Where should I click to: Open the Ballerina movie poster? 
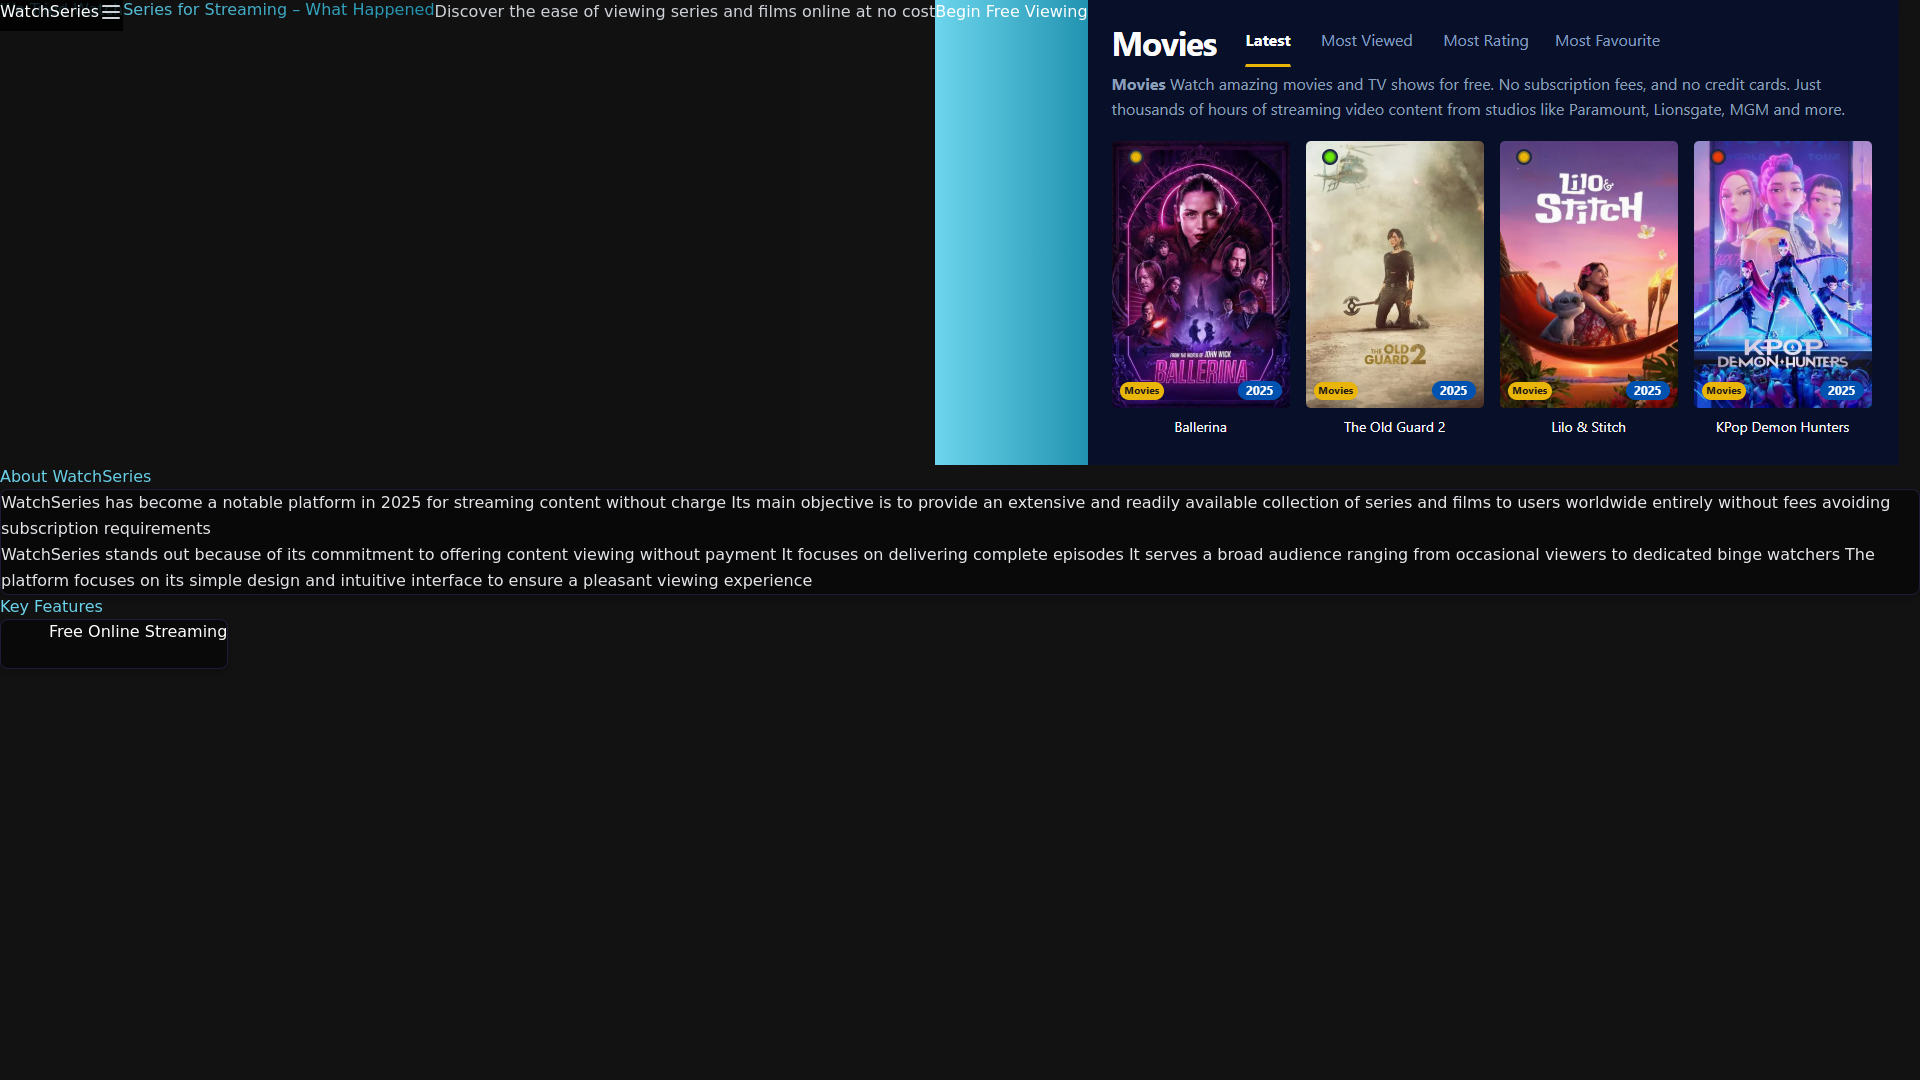(1200, 274)
